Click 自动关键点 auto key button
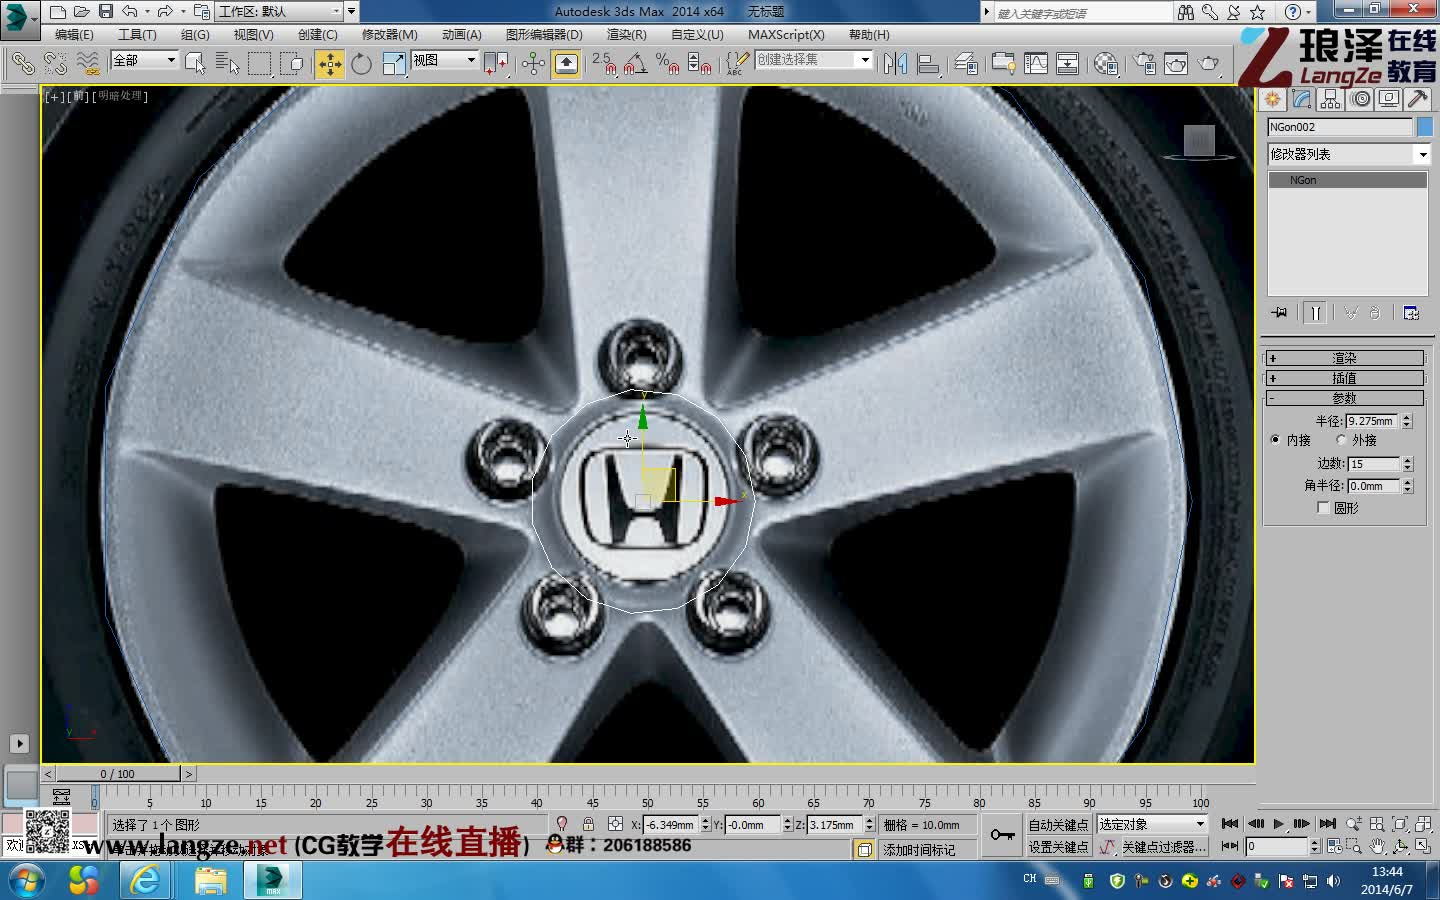 (1058, 825)
